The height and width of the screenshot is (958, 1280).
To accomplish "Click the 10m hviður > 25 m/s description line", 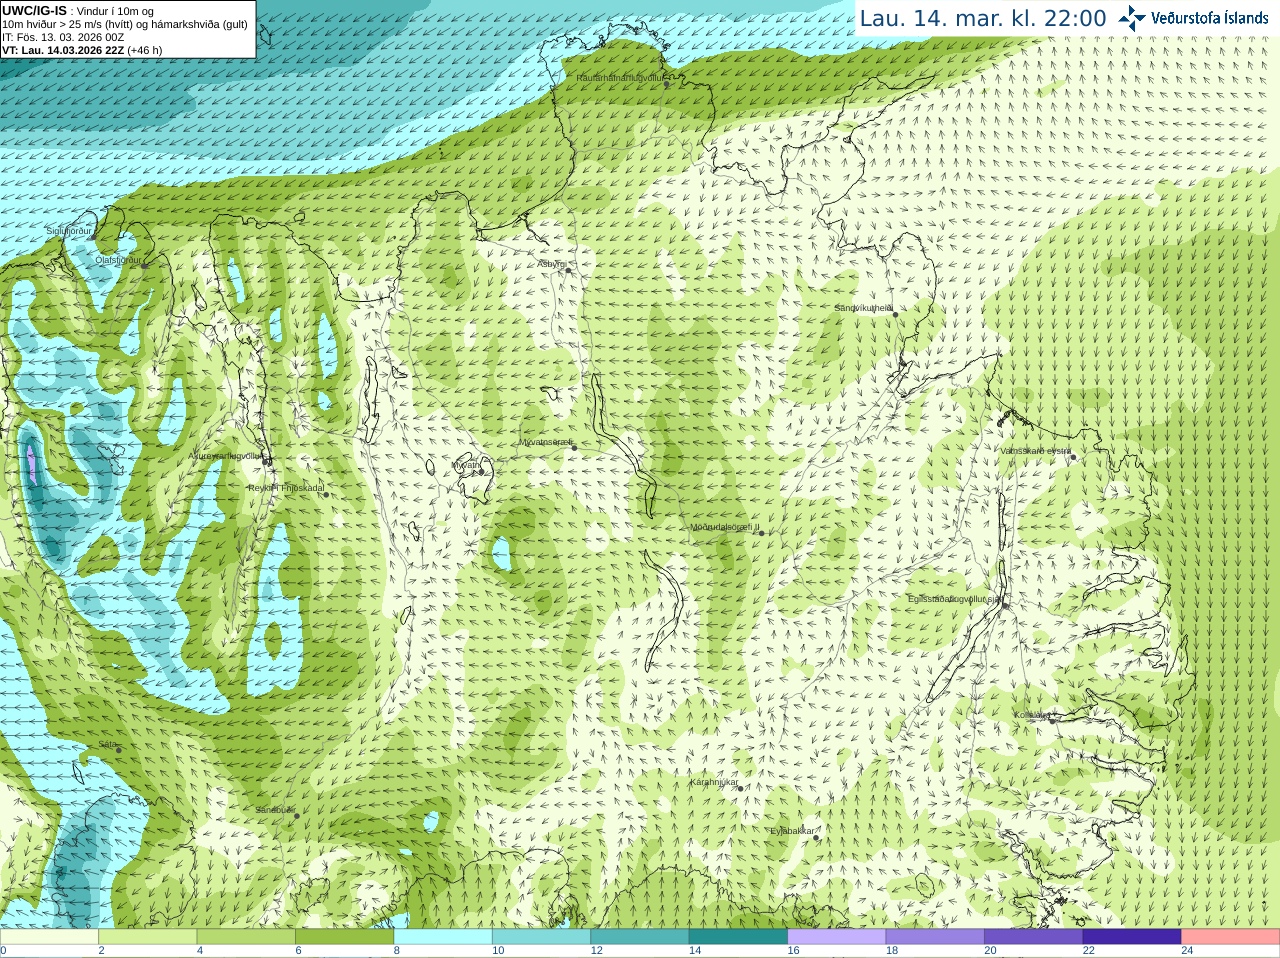I will click(x=125, y=24).
